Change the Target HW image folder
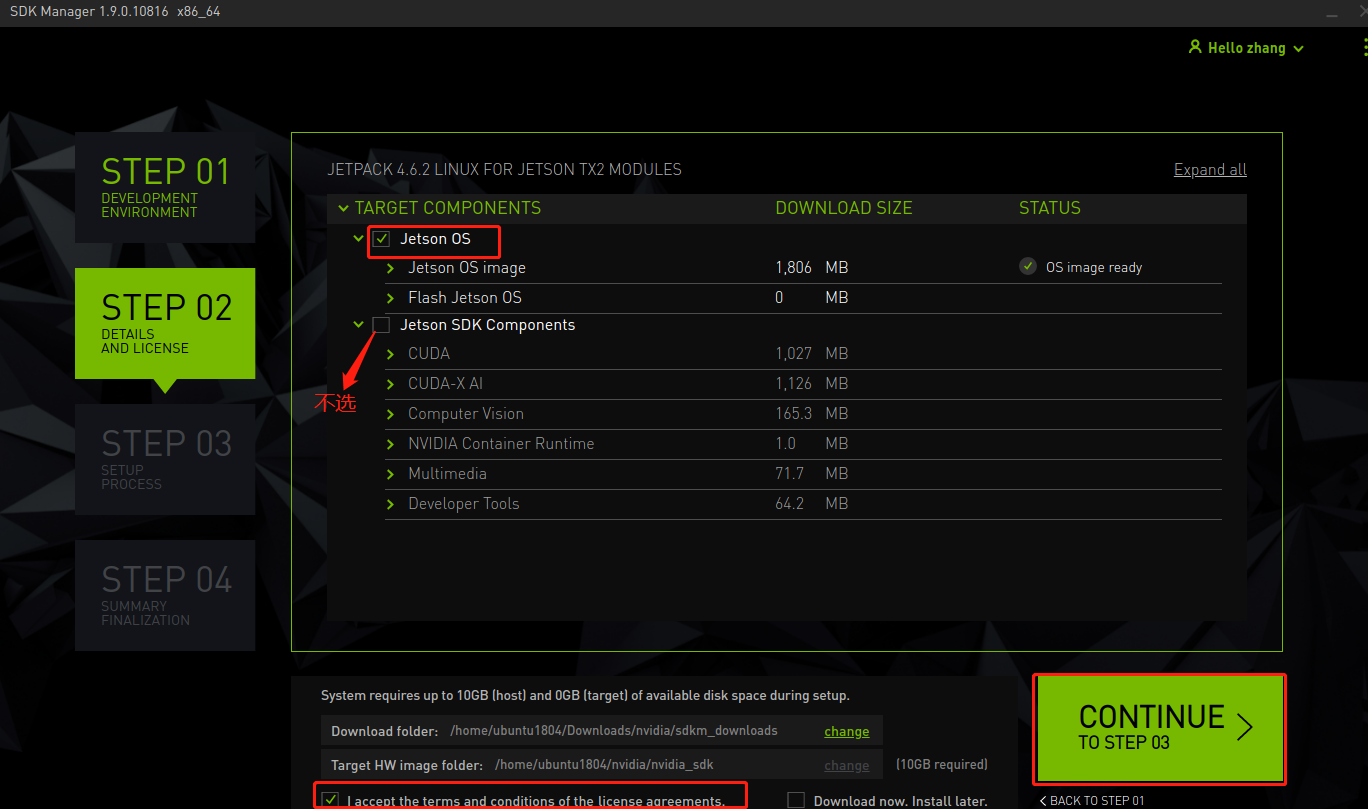1368x809 pixels. 846,765
